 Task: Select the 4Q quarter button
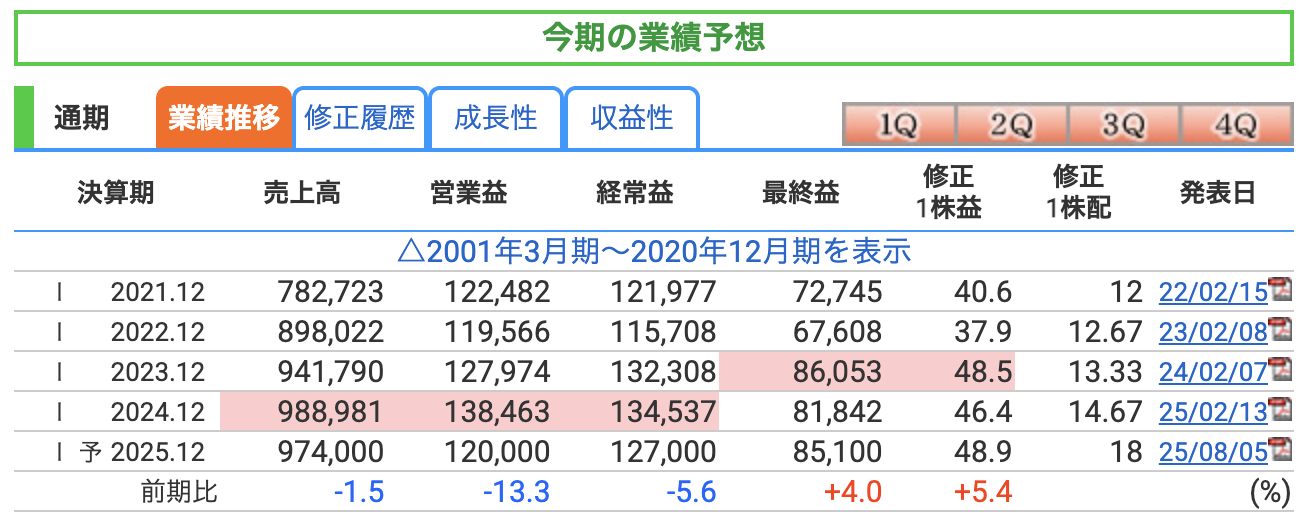[1235, 125]
